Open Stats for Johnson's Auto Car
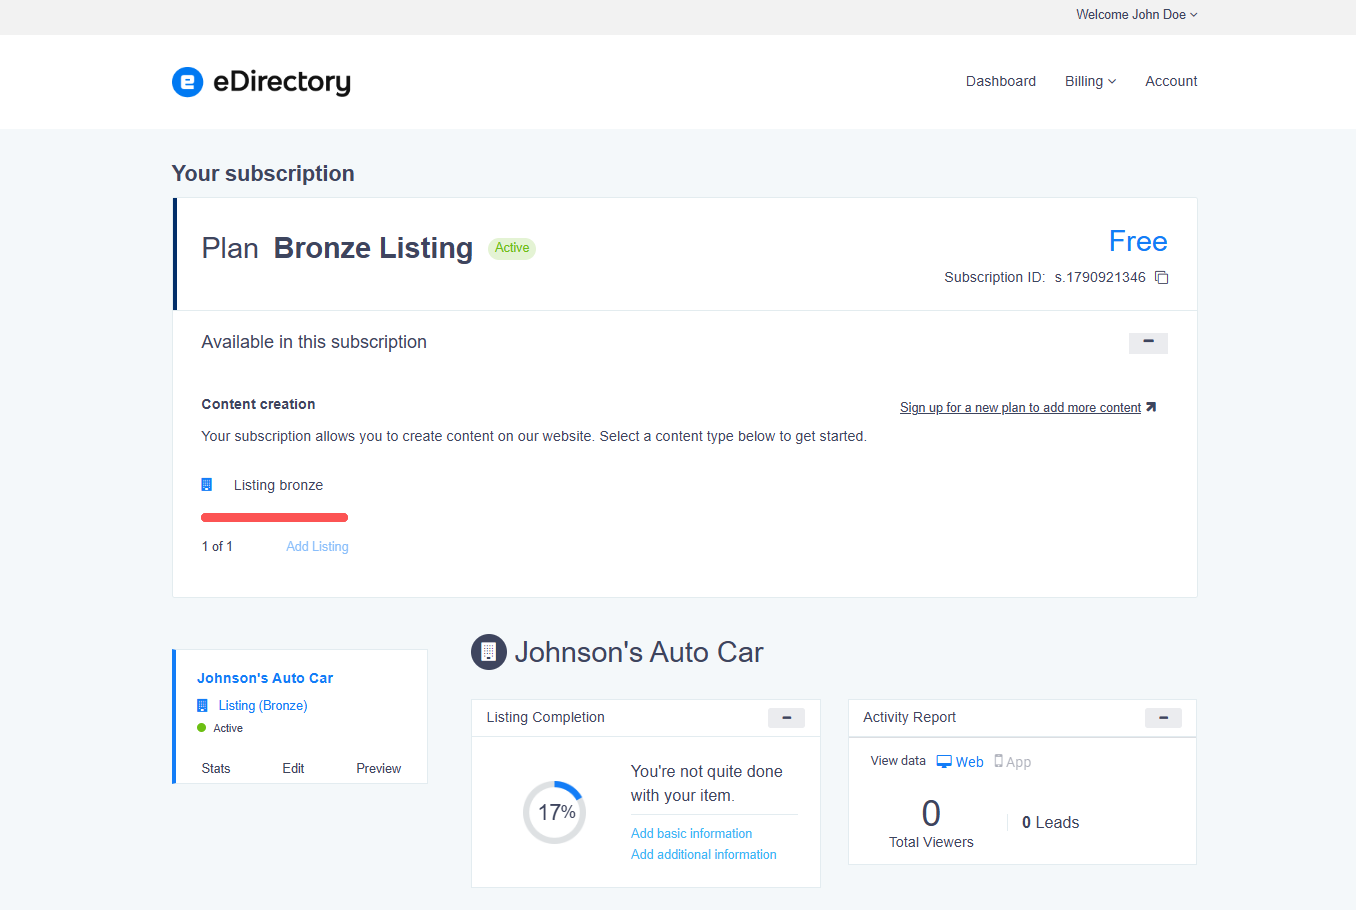The width and height of the screenshot is (1356, 910). 216,768
